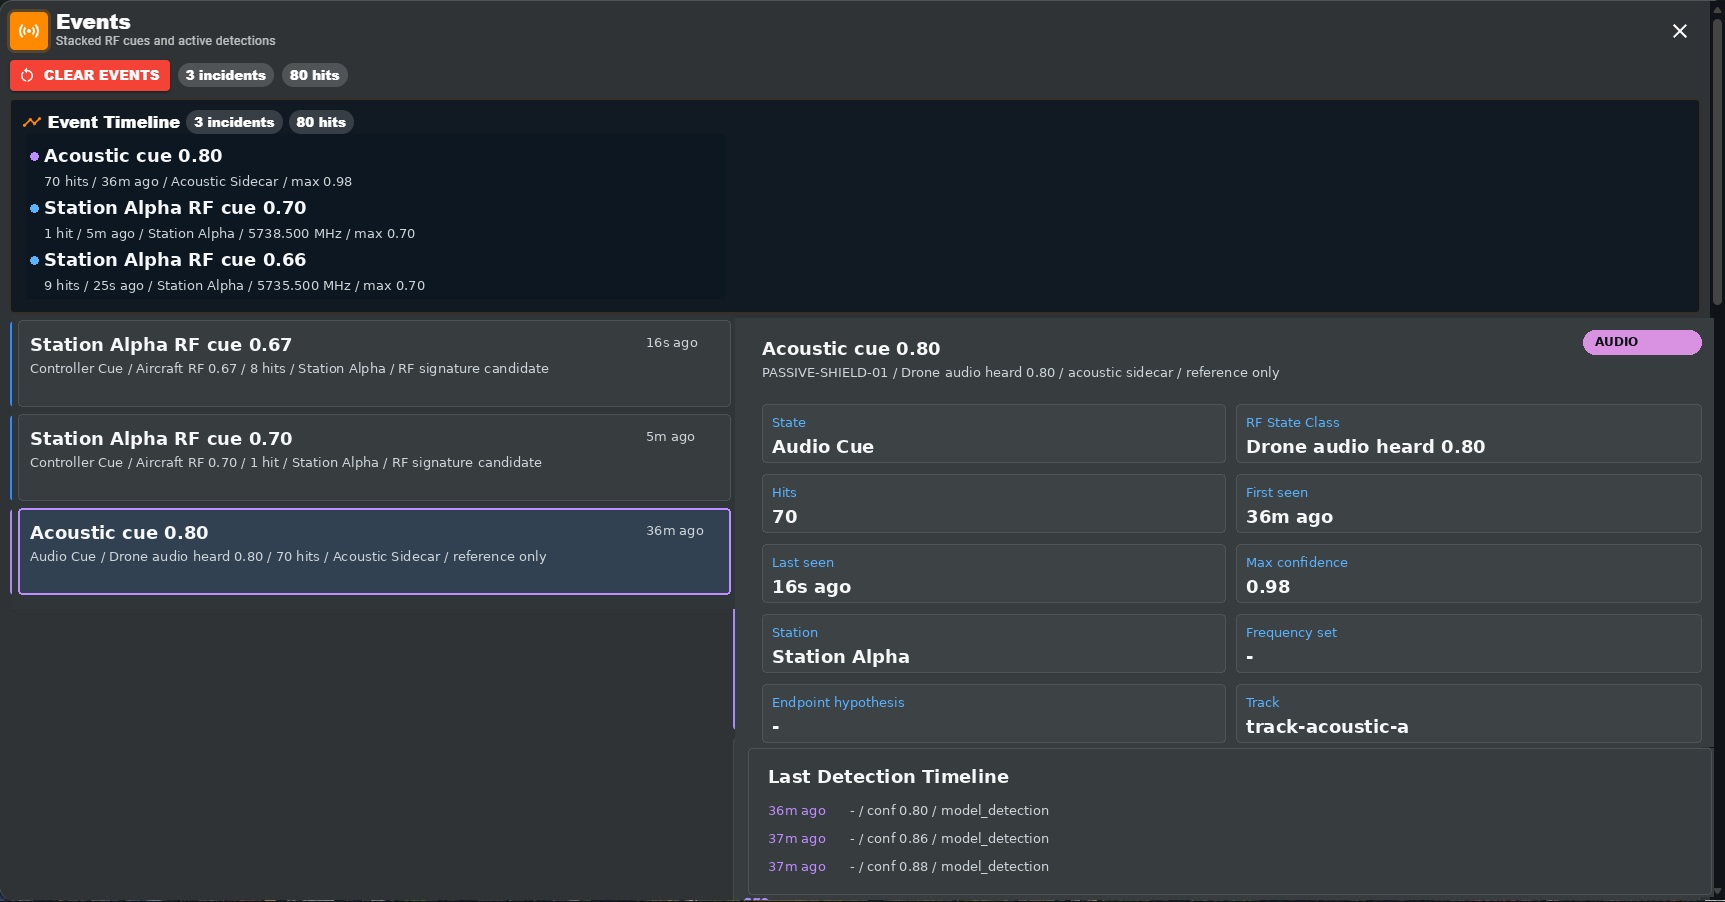Click the scrollbar between list and detail panels

click(x=734, y=668)
